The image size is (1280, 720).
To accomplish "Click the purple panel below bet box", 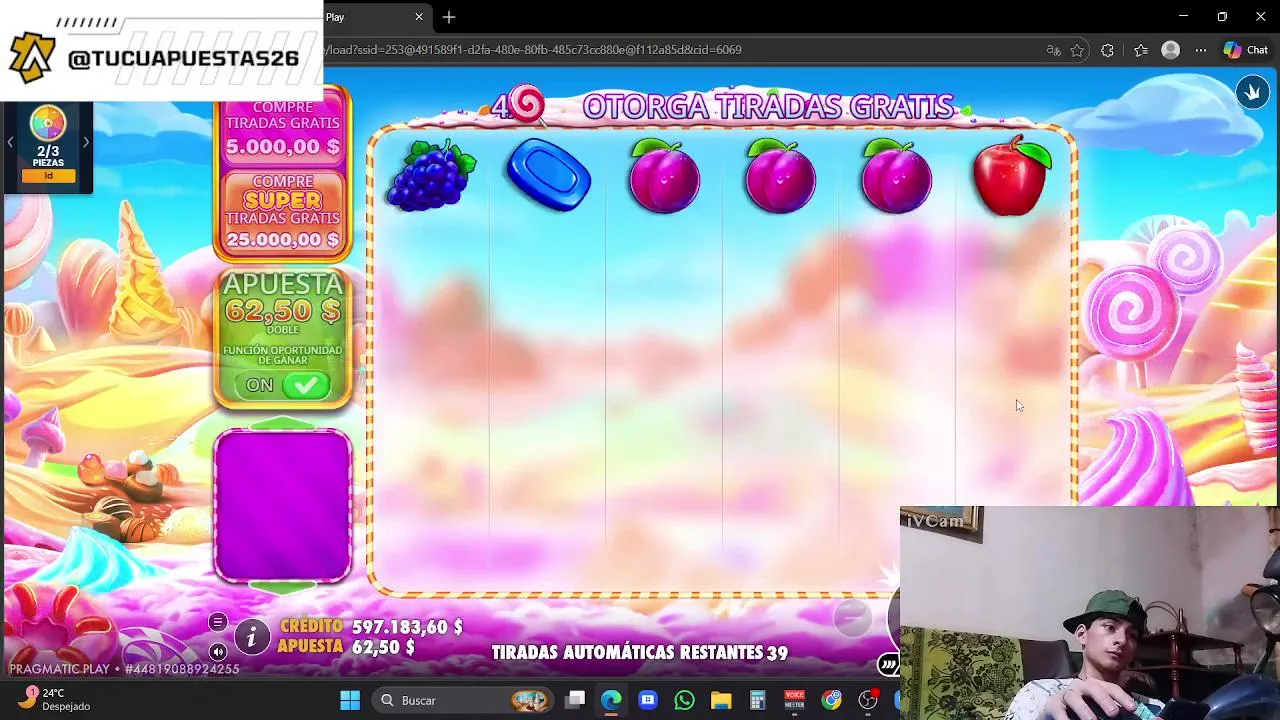I will [283, 505].
